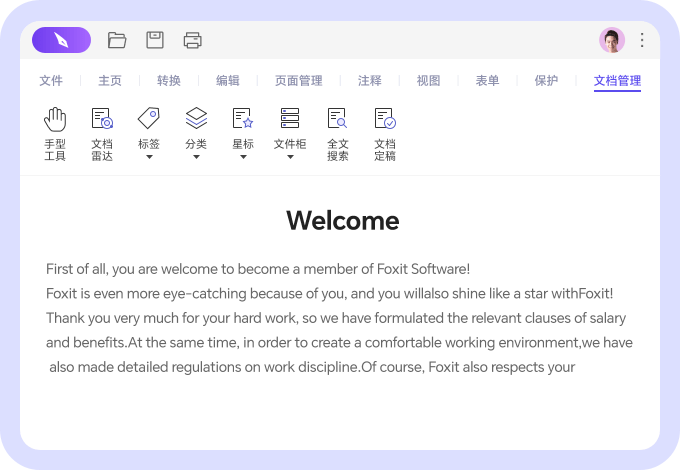This screenshot has height=470, width=680.
Task: Open the 页面管理 tab
Action: tap(299, 81)
